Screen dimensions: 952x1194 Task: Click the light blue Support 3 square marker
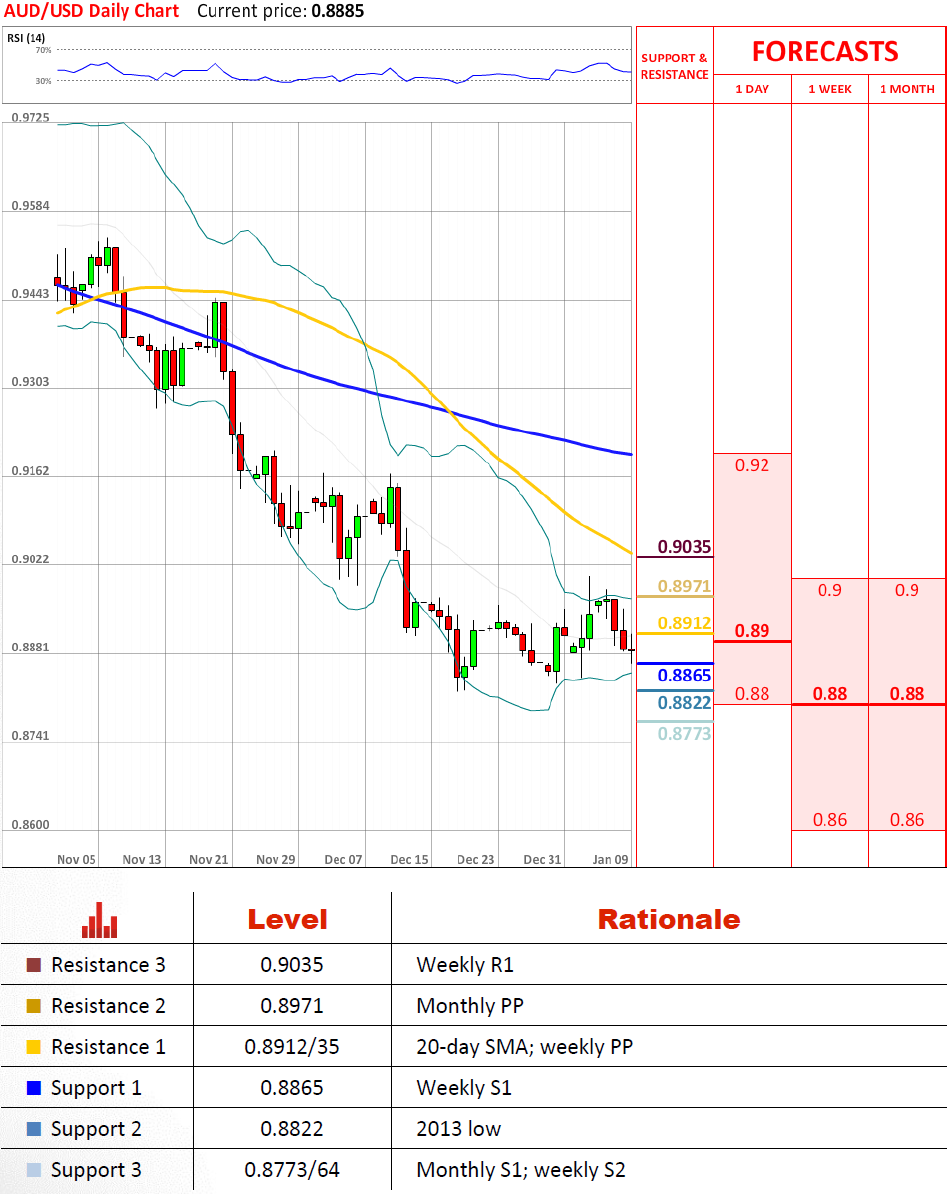click(34, 1170)
